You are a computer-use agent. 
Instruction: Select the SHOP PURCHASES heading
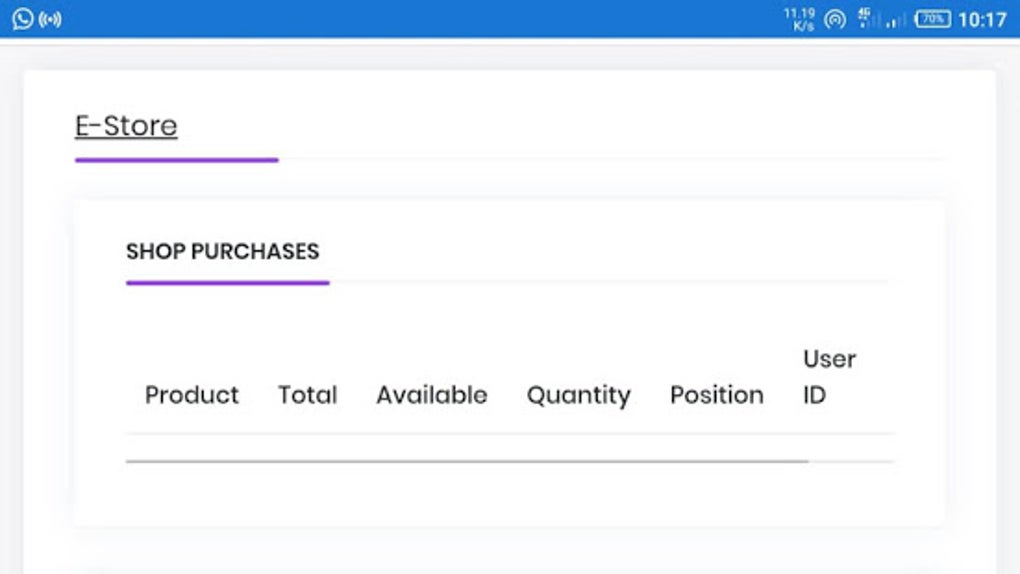[222, 251]
